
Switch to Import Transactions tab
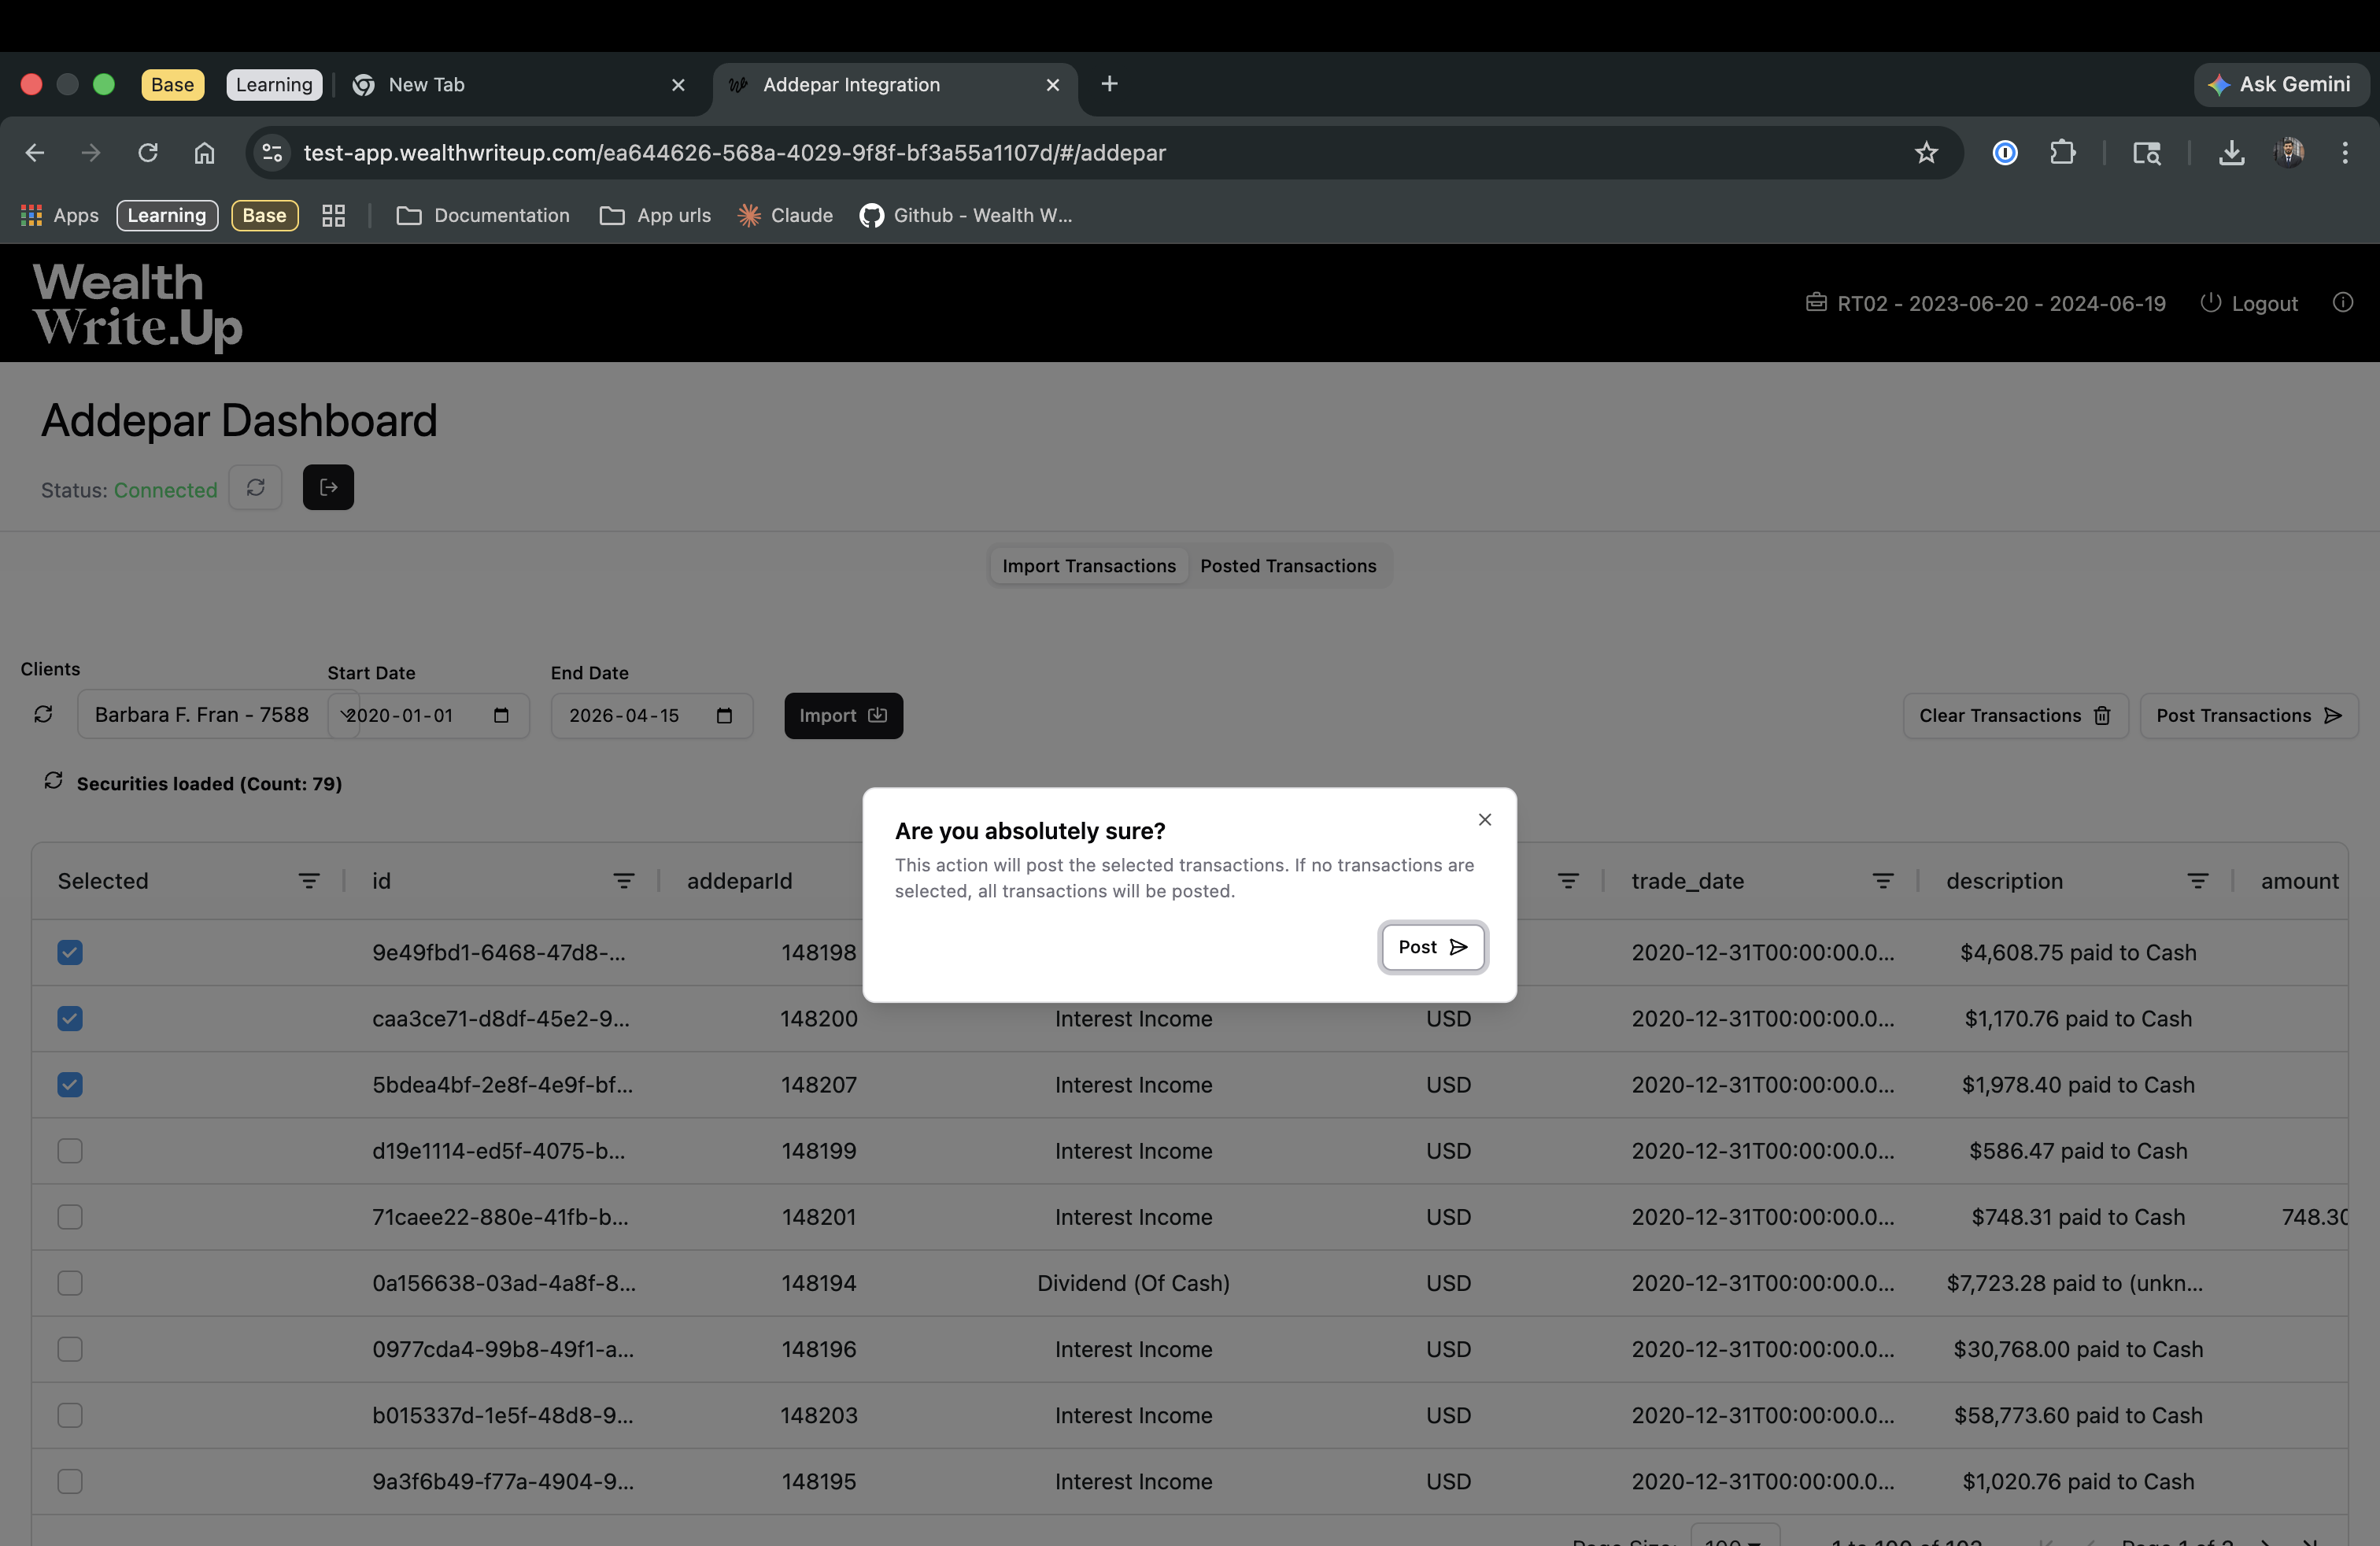(x=1089, y=566)
